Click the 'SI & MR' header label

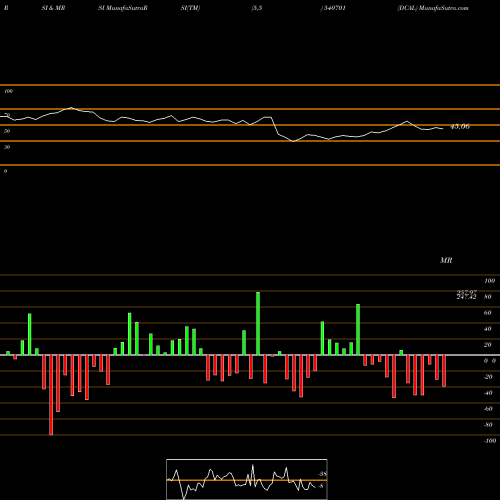pos(53,8)
